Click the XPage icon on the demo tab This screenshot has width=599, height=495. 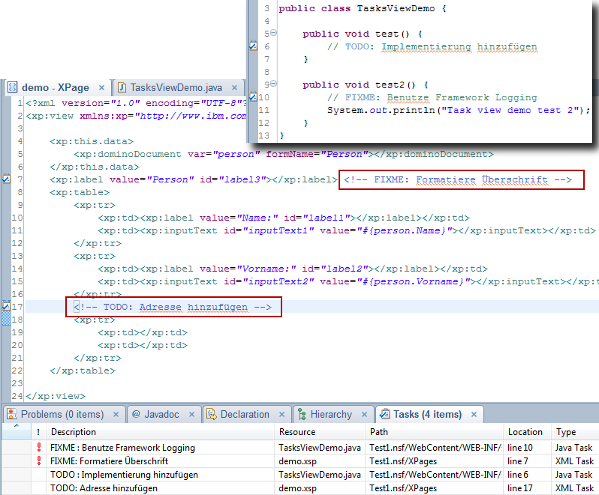point(13,87)
